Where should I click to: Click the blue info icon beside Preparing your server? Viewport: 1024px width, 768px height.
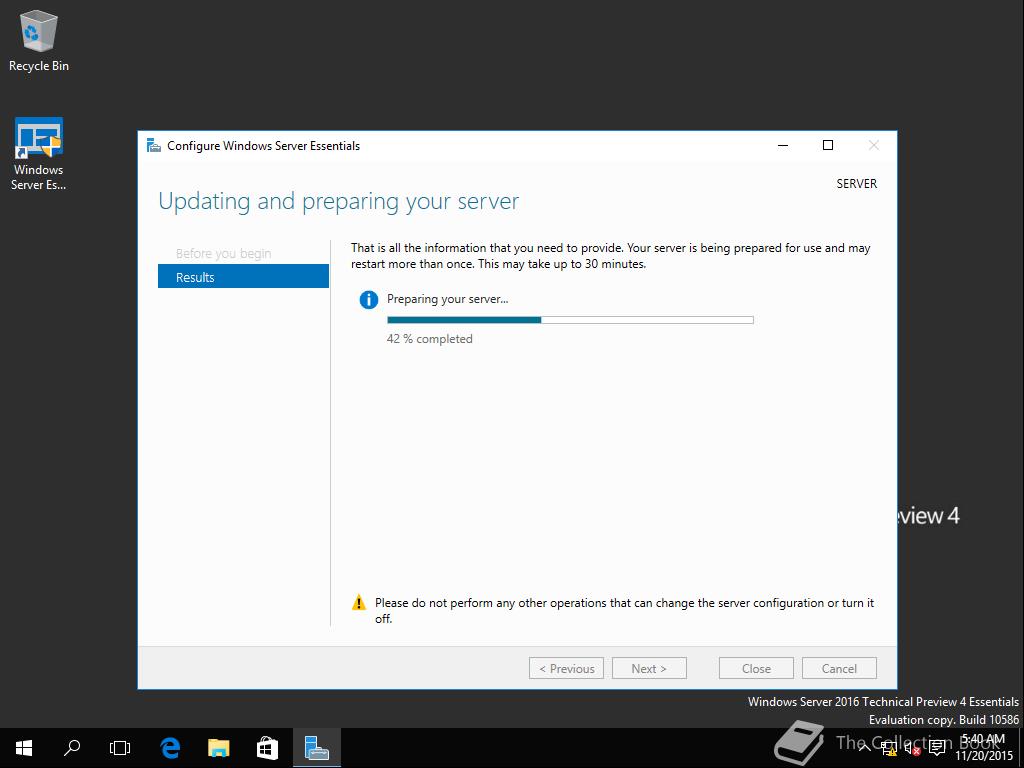point(369,300)
